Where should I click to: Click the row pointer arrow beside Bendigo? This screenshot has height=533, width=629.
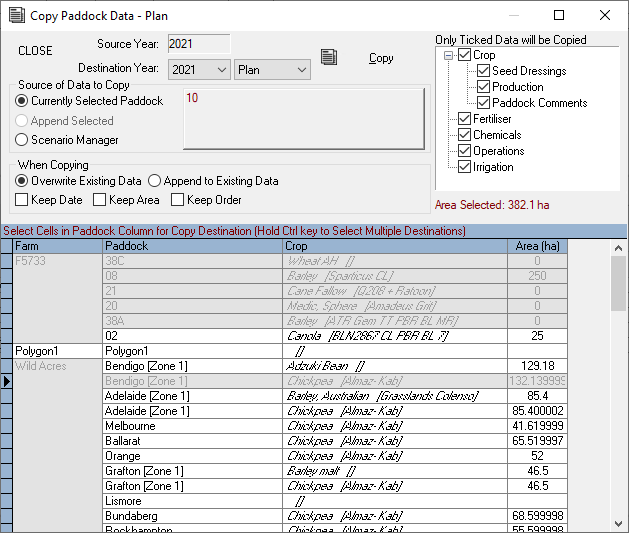coord(7,381)
